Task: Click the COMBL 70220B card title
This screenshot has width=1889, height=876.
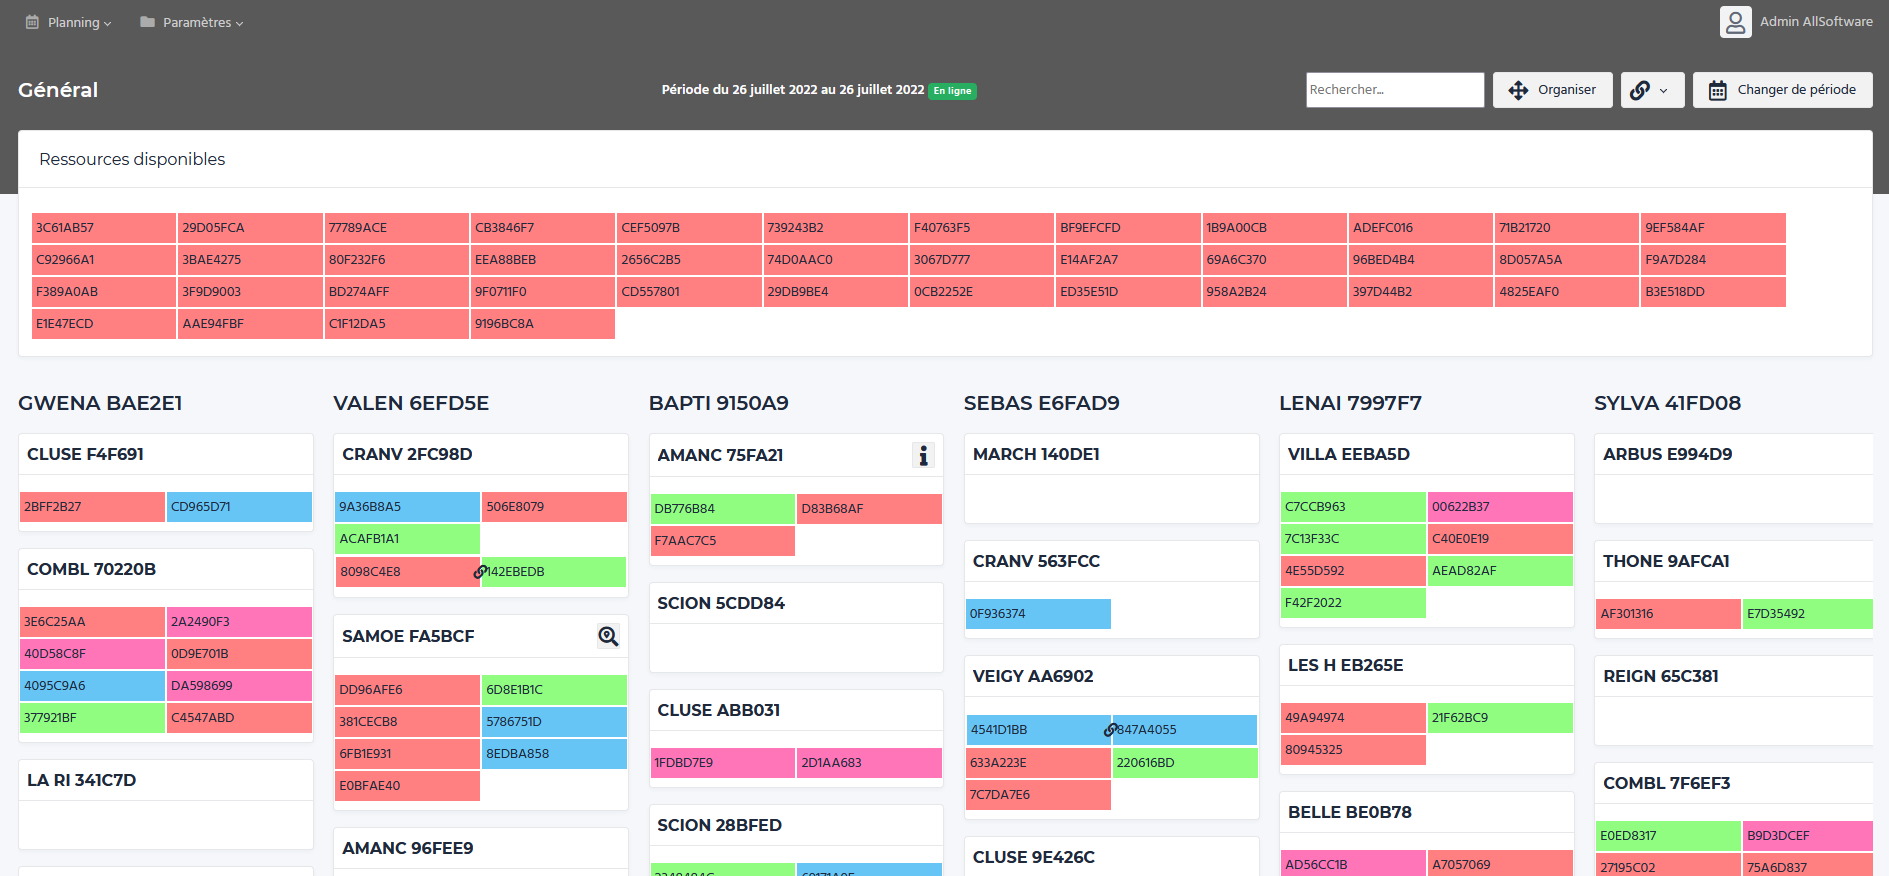Action: coord(92,569)
